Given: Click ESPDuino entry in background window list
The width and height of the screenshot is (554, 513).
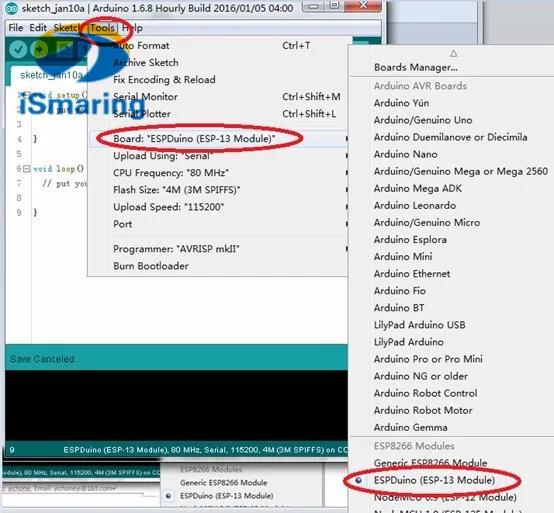Looking at the screenshot, I should coord(226,496).
